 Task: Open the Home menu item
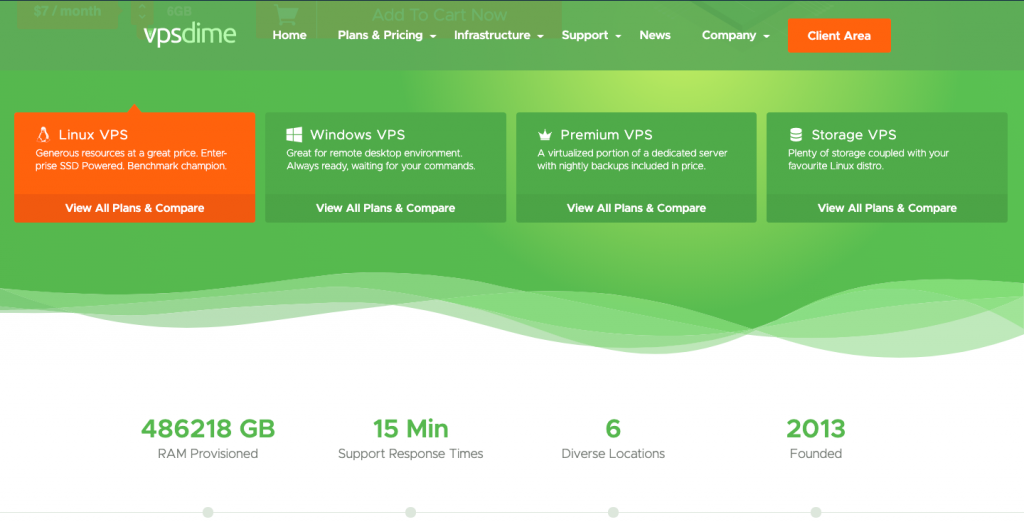pyautogui.click(x=289, y=35)
